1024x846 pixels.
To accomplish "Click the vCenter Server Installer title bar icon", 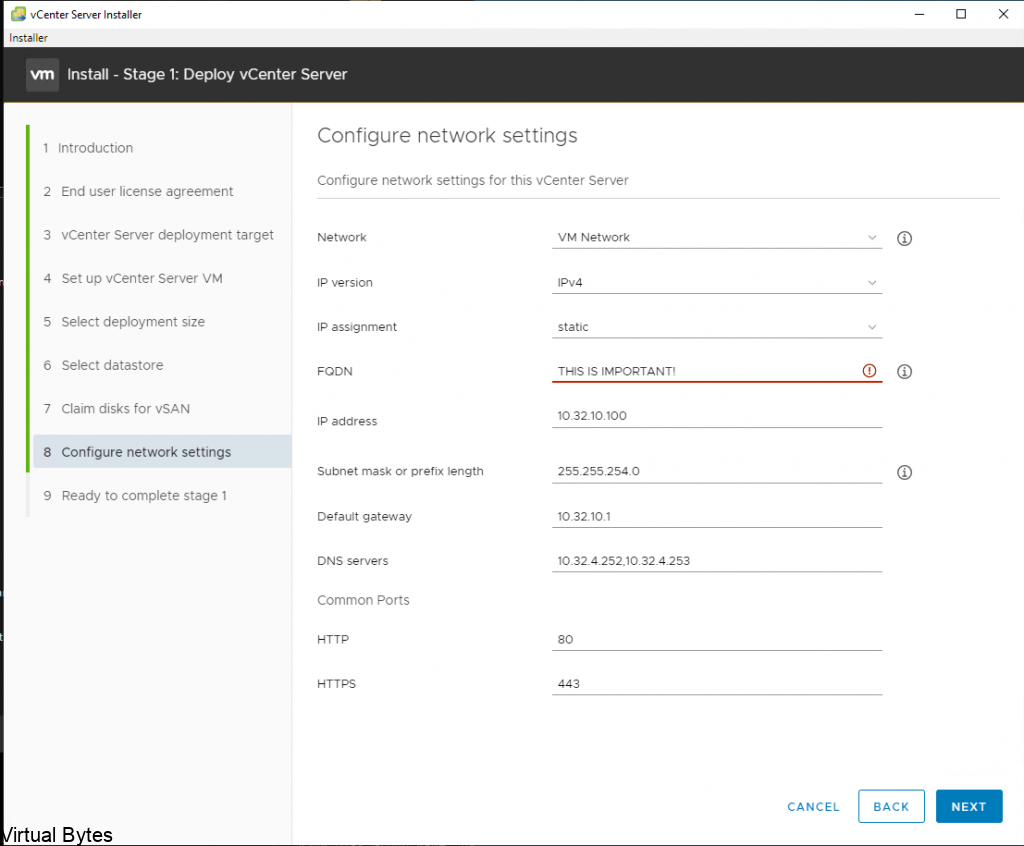I will point(18,14).
